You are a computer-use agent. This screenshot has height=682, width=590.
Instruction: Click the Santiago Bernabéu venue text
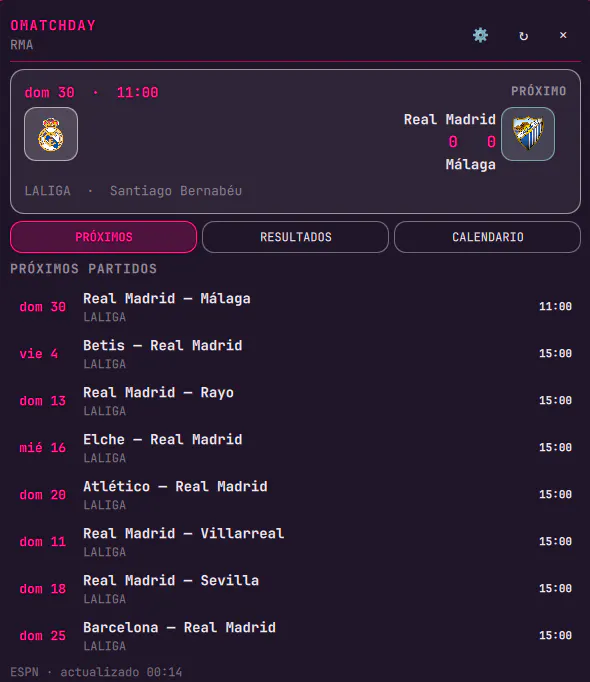coord(176,191)
